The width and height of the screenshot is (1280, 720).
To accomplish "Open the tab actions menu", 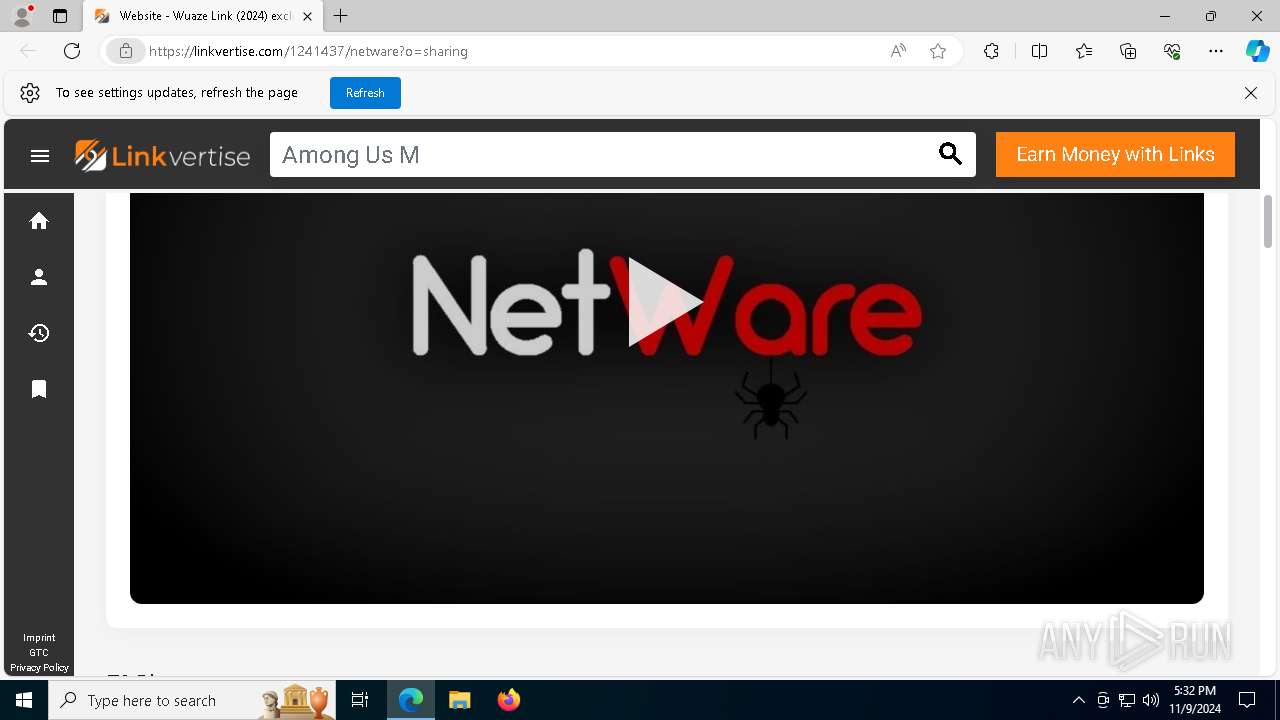I will [x=60, y=16].
